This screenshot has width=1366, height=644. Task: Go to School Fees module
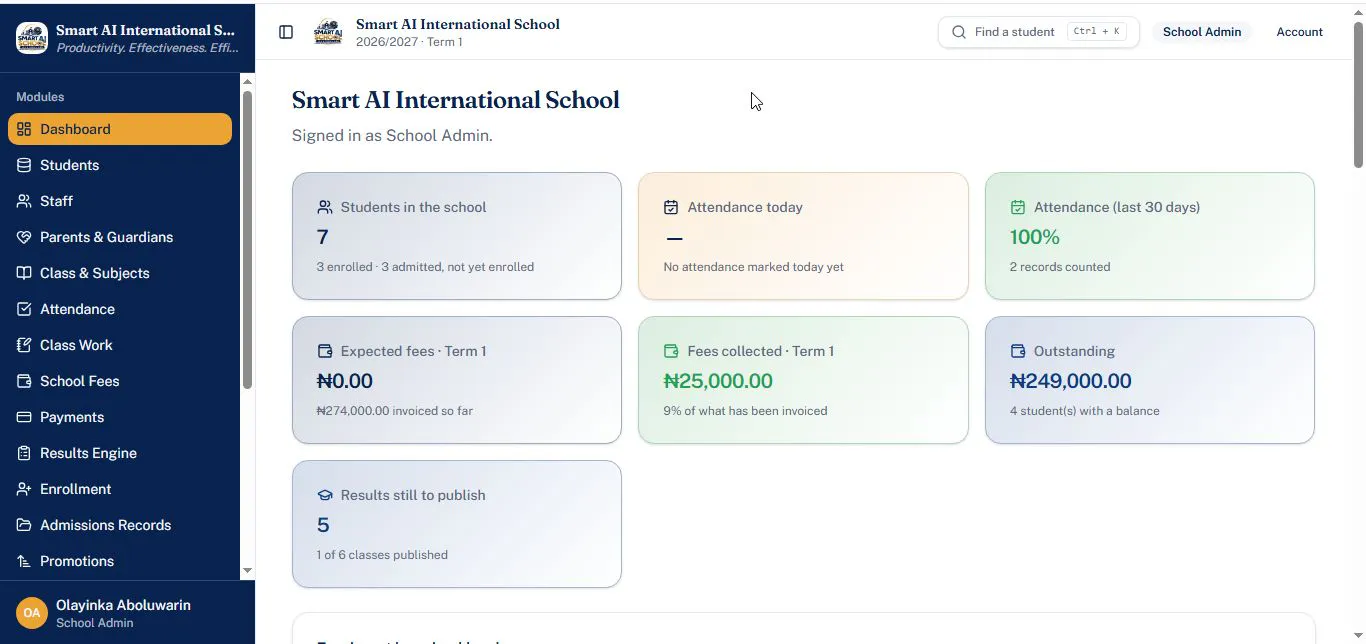[x=120, y=381]
